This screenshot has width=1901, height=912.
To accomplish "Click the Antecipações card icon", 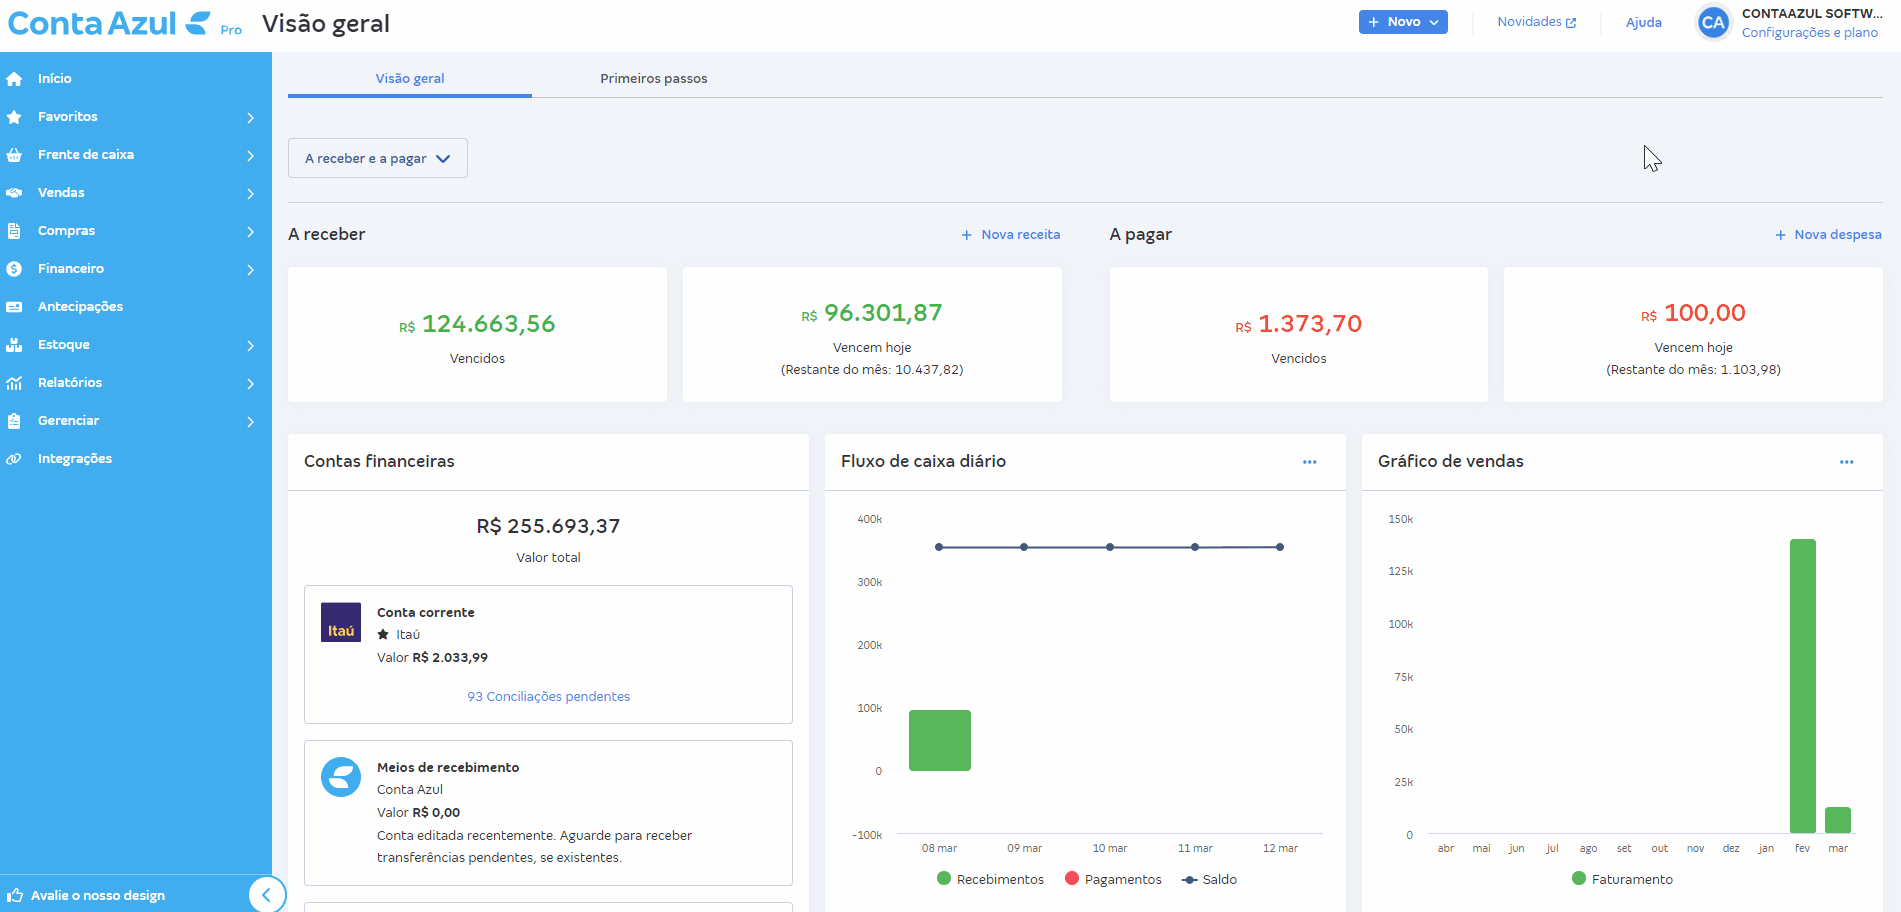I will (x=14, y=307).
